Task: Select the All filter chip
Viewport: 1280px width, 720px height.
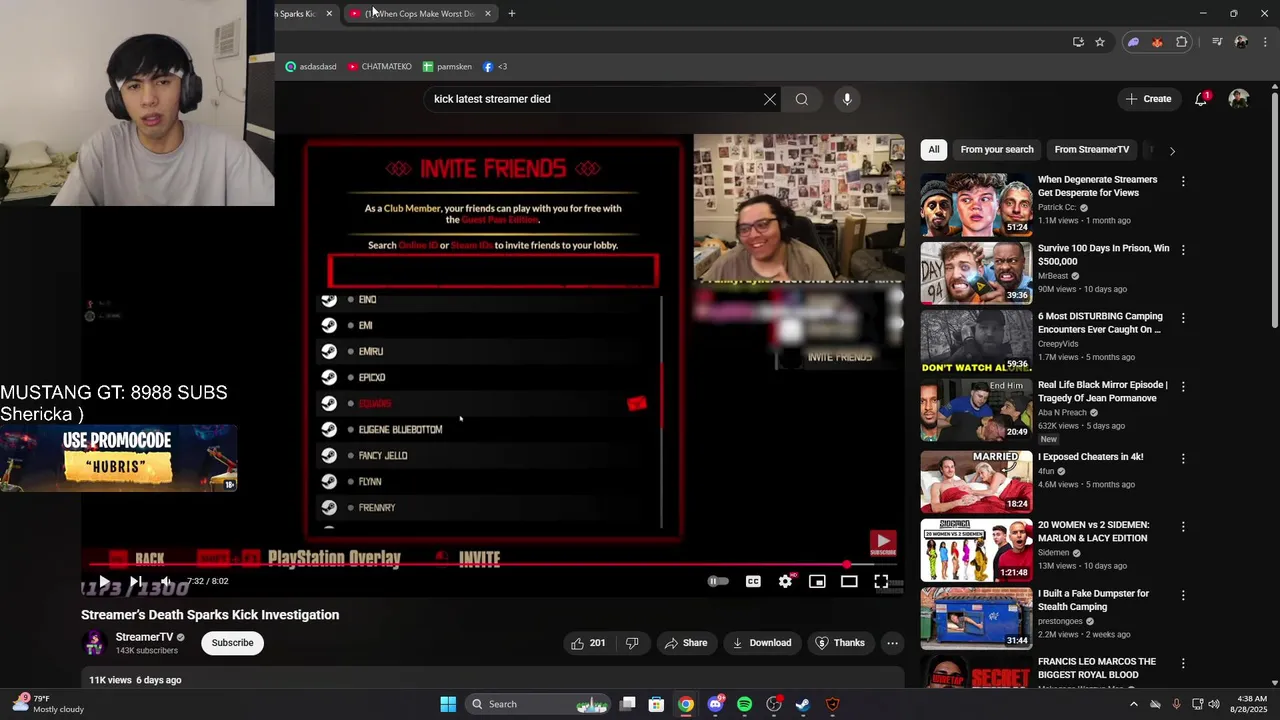Action: [933, 150]
